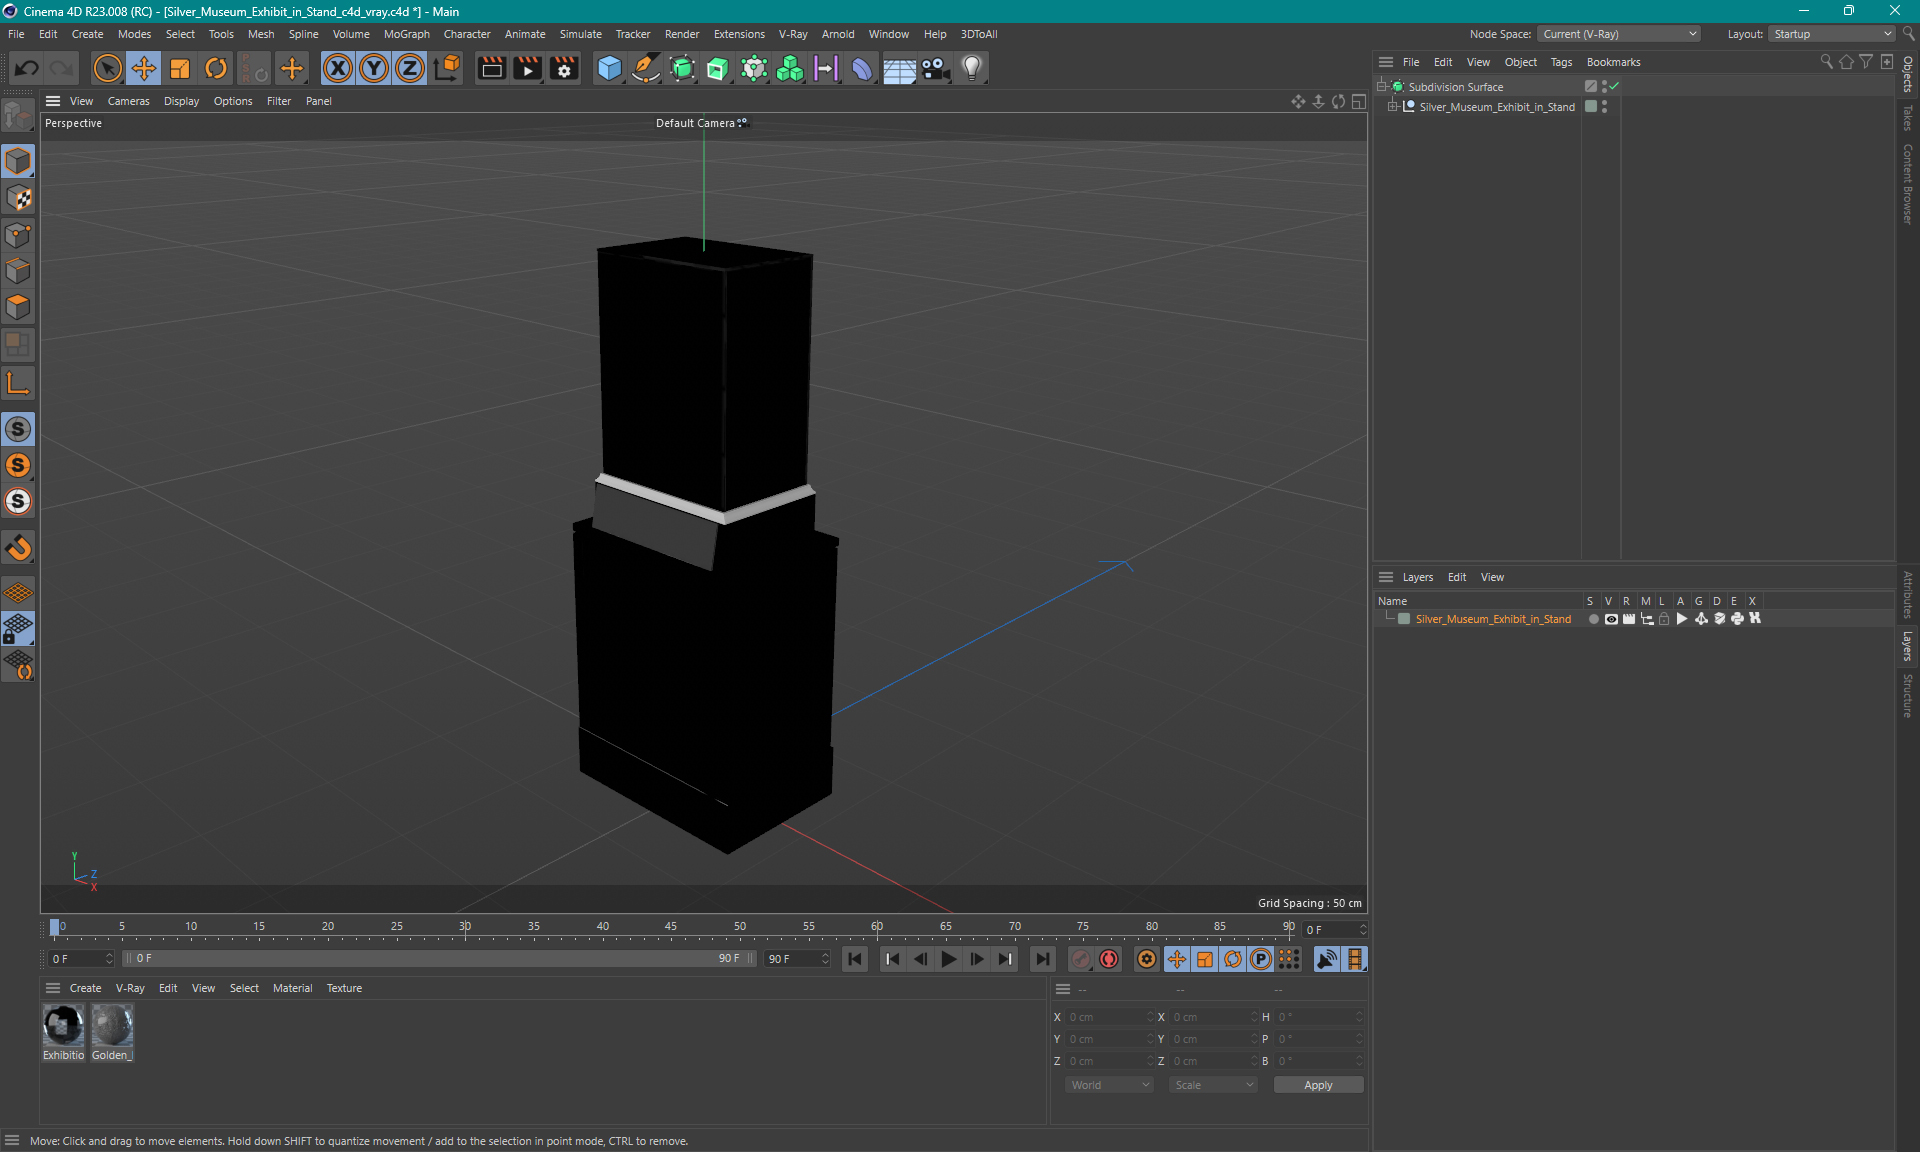Select the Exhibitio material thumbnail

click(x=63, y=1025)
